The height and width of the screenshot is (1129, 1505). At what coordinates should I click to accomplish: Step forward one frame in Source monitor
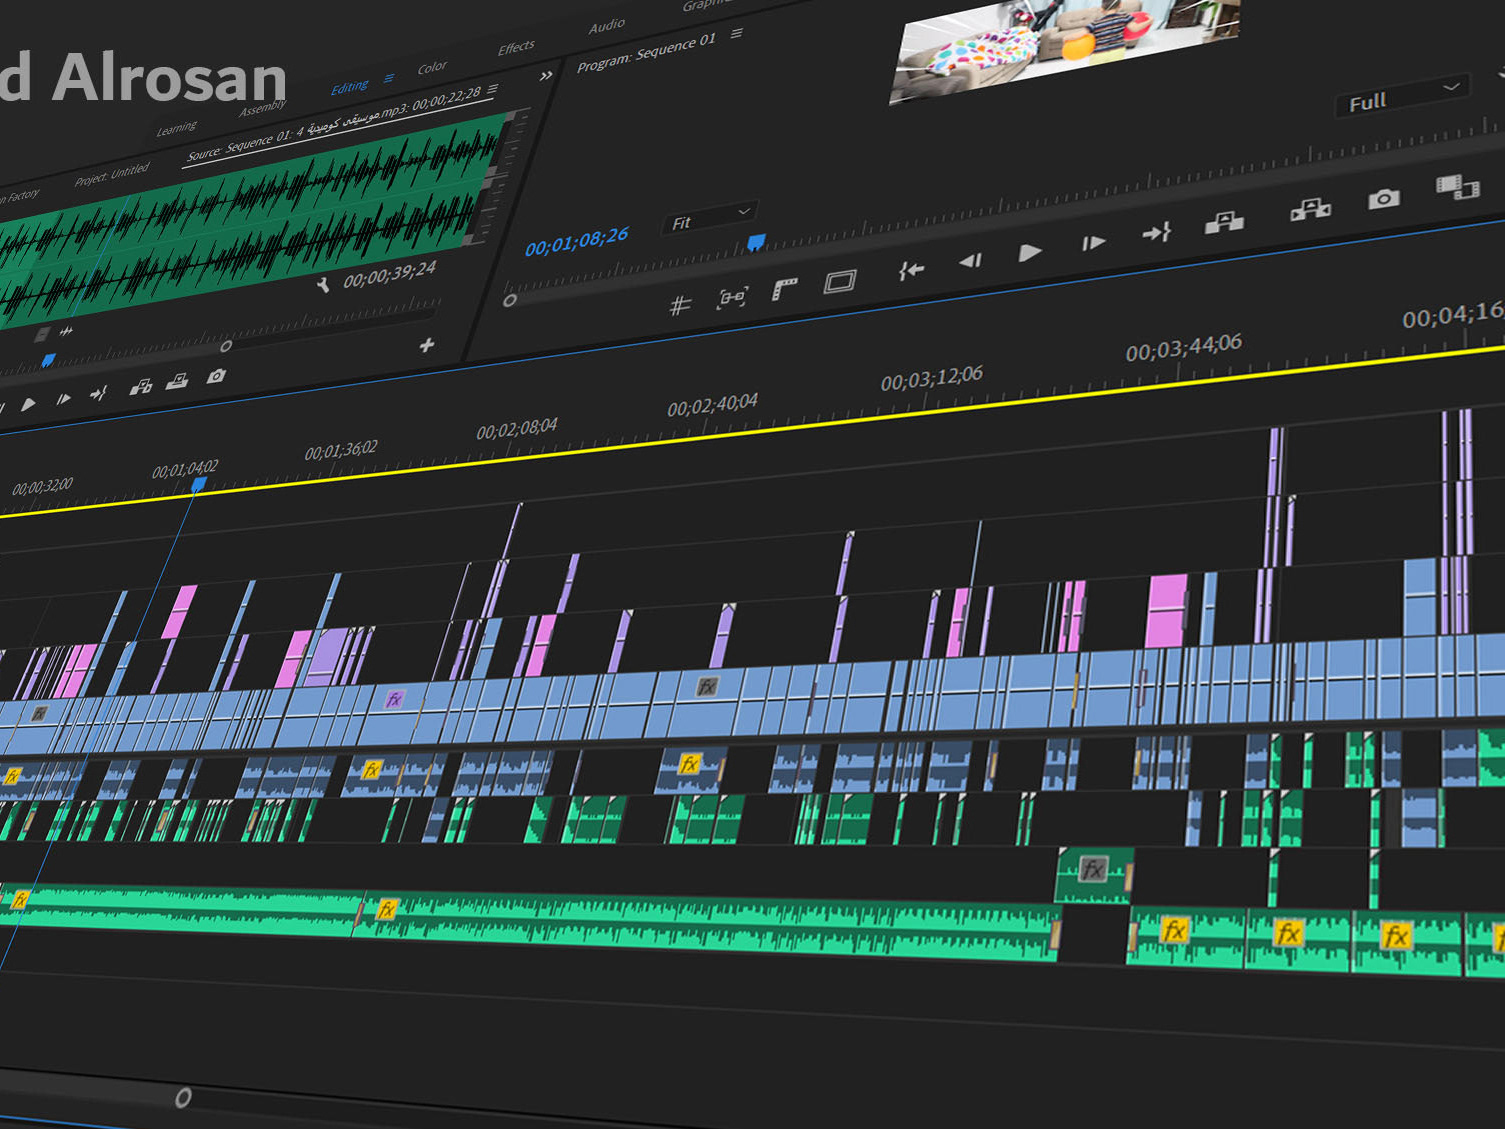click(x=63, y=399)
